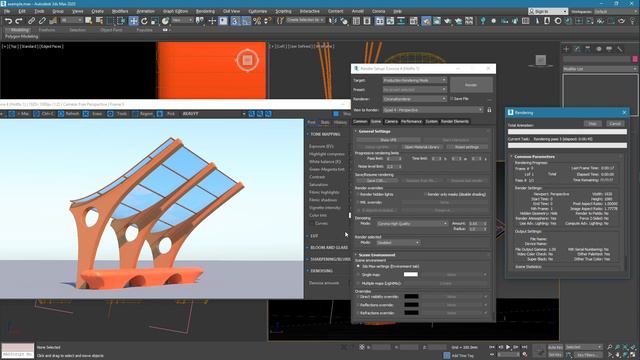
Task: Click the Undo arrow icon
Action: click(x=8, y=21)
